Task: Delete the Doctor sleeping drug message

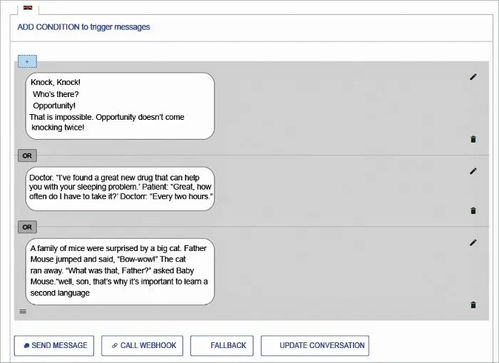Action: coord(473,211)
